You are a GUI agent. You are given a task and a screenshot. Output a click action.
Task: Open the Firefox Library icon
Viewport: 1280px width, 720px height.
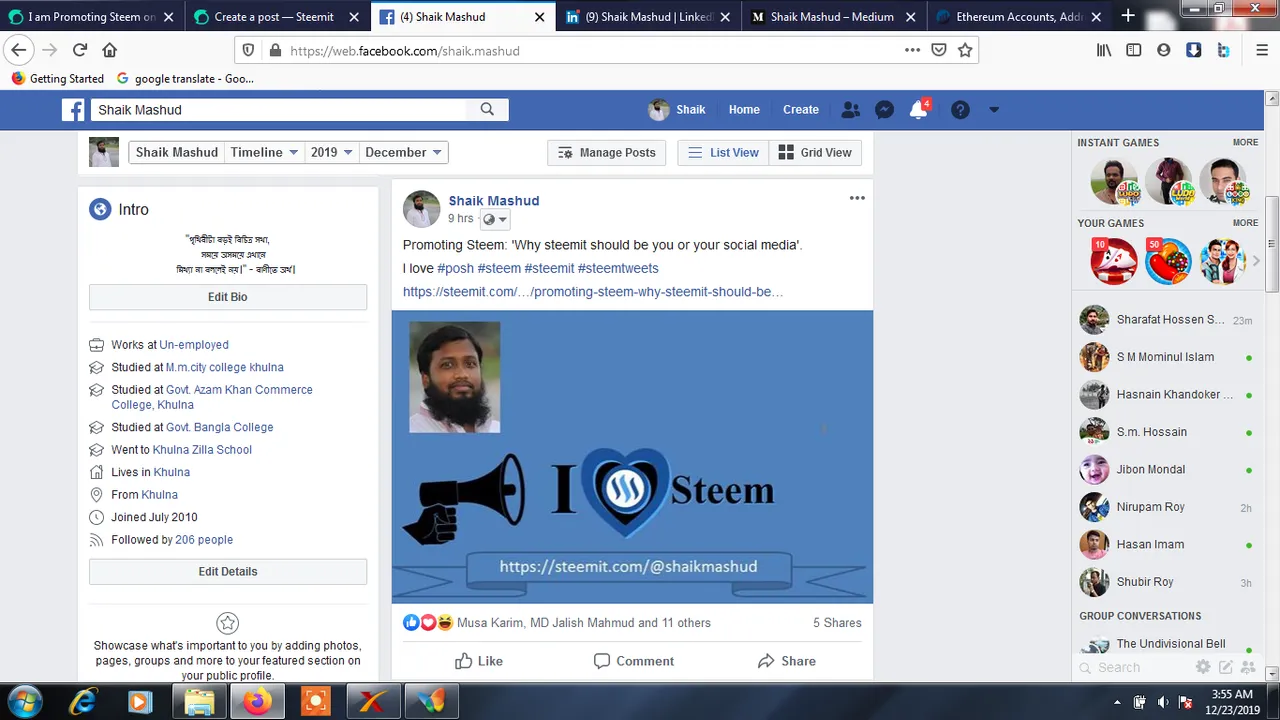[x=1104, y=50]
